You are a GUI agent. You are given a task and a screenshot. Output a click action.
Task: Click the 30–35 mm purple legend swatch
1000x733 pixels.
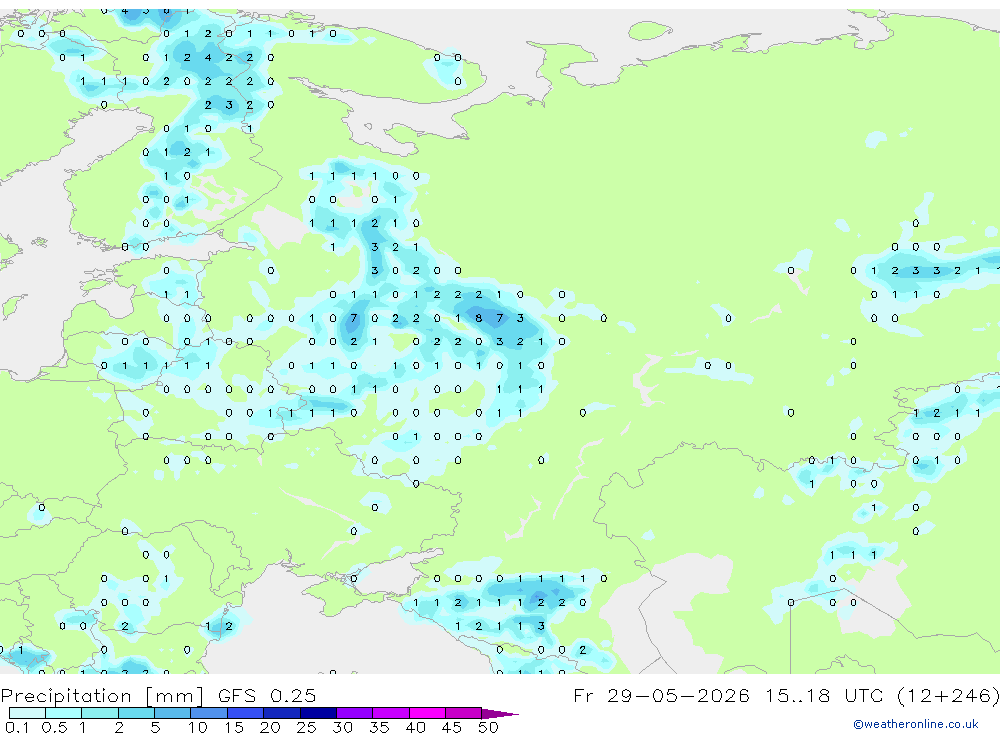pyautogui.click(x=355, y=713)
